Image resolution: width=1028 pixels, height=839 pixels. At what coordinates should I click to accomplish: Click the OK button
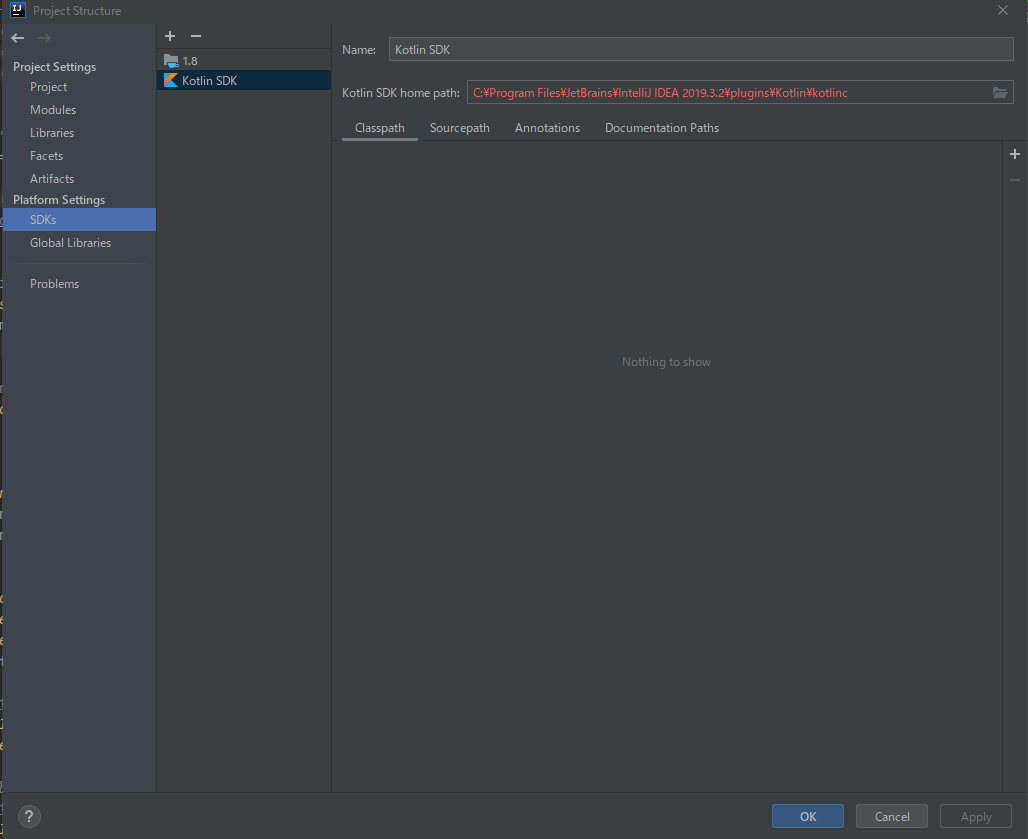click(808, 816)
